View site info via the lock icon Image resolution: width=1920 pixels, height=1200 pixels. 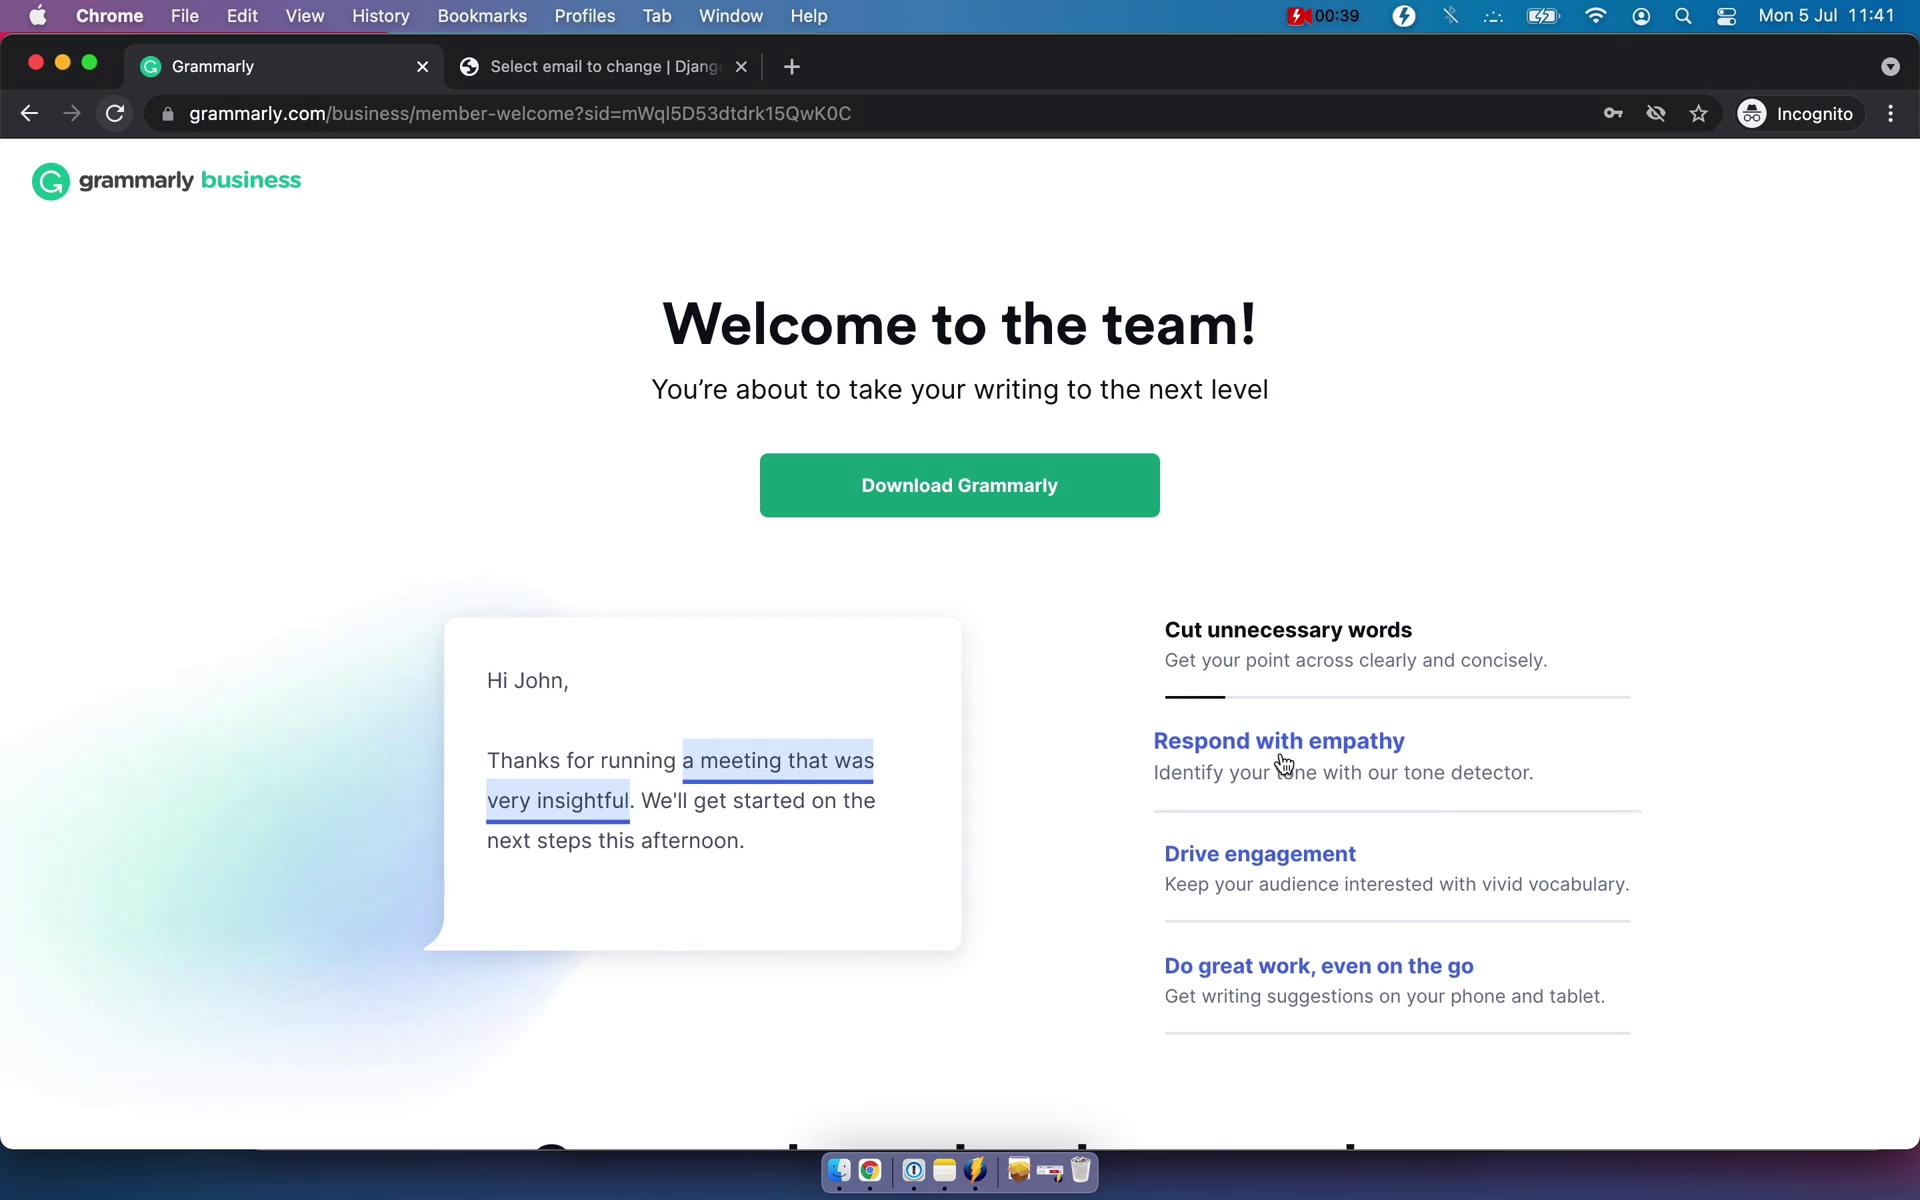pyautogui.click(x=168, y=114)
